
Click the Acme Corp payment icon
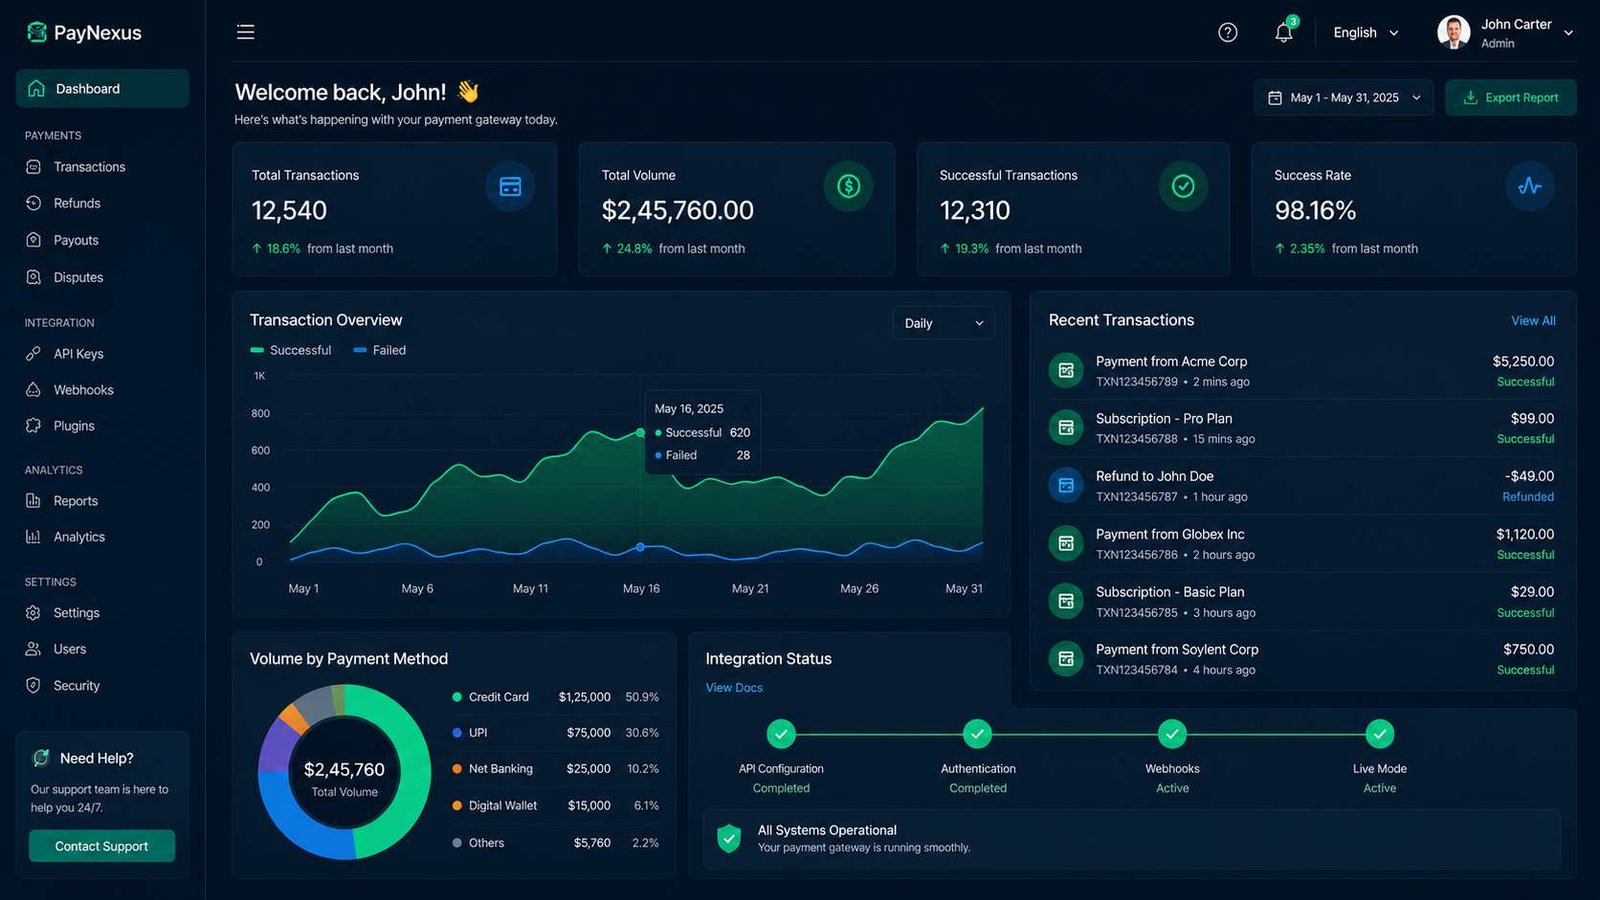pyautogui.click(x=1066, y=370)
